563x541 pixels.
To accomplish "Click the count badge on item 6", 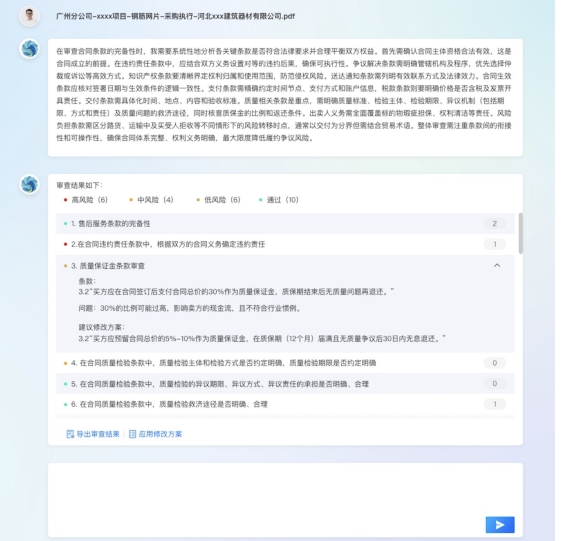I will tap(494, 404).
